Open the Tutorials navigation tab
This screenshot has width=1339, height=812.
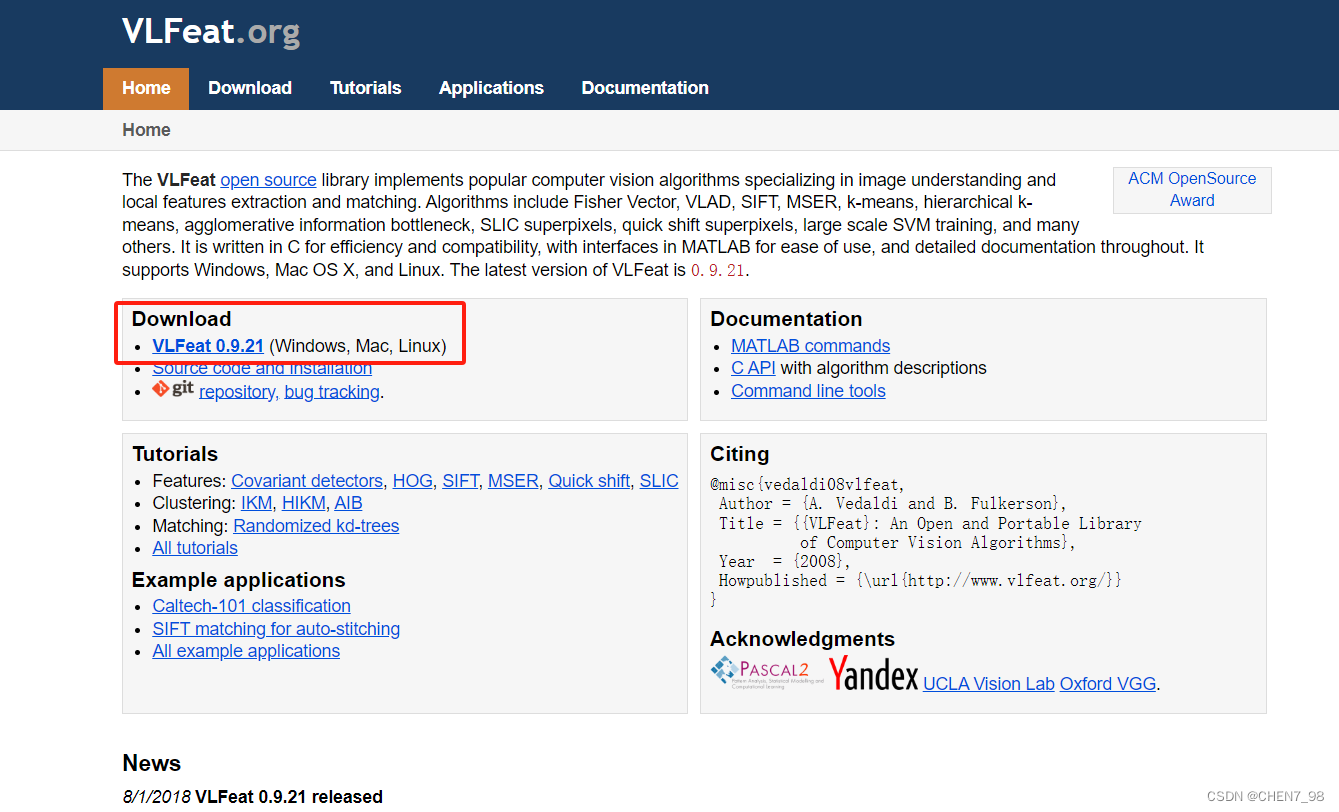coord(366,88)
